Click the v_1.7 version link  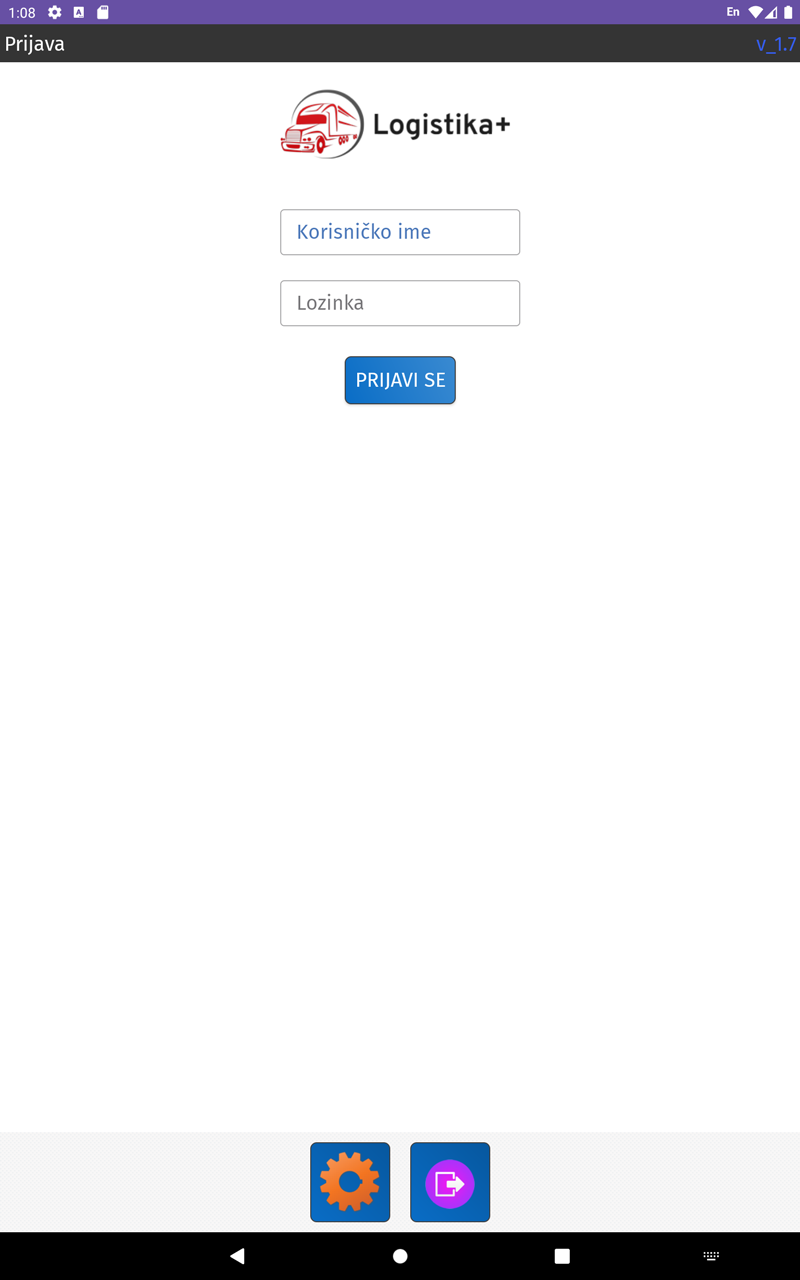point(776,44)
